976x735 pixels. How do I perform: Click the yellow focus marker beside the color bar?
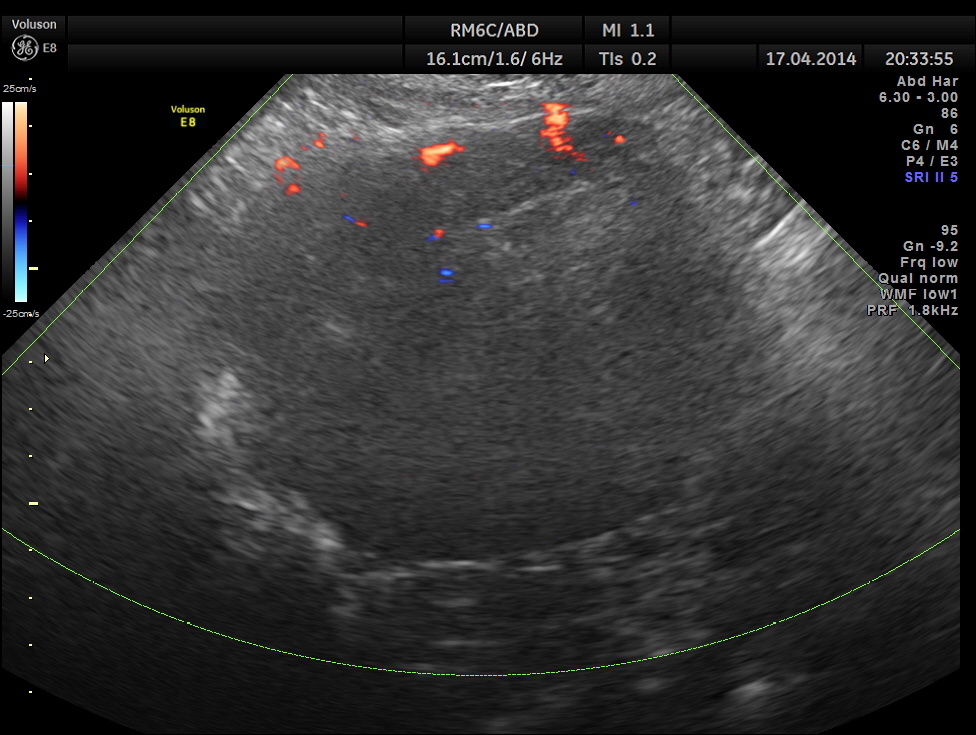tap(34, 268)
